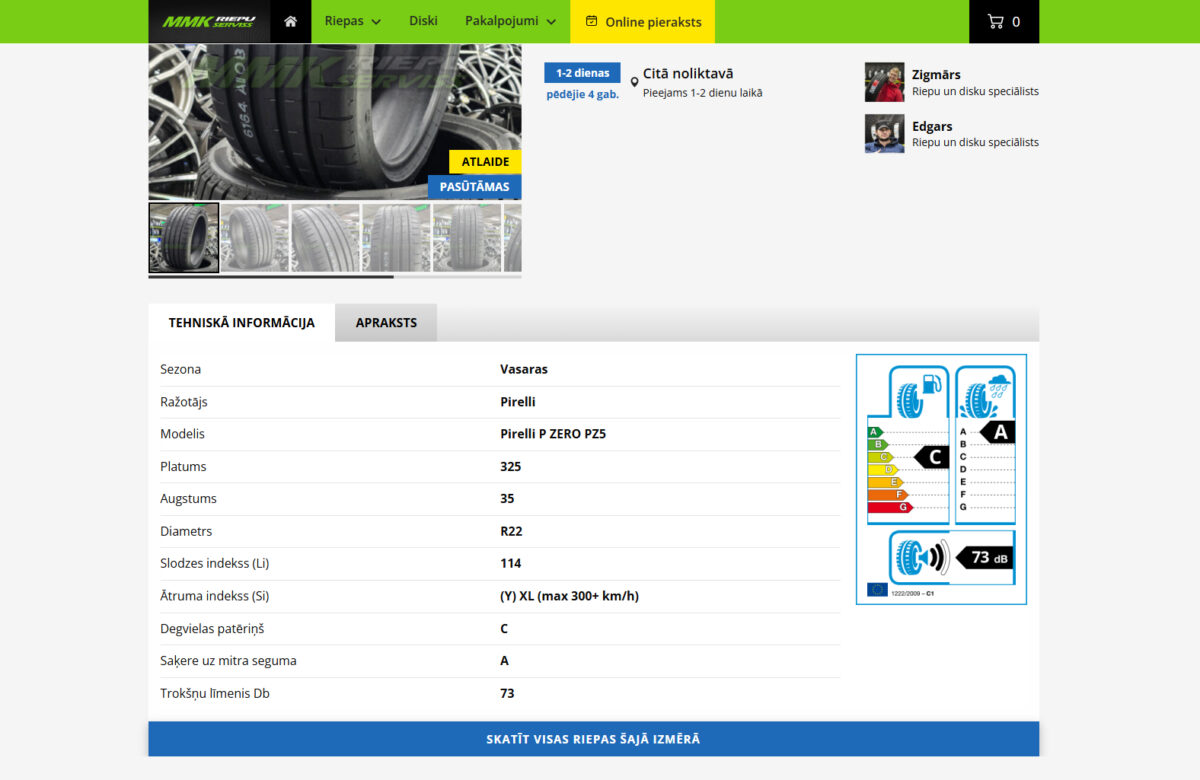Select the second tyre thumbnail
Image resolution: width=1200 pixels, height=780 pixels.
pyautogui.click(x=254, y=238)
